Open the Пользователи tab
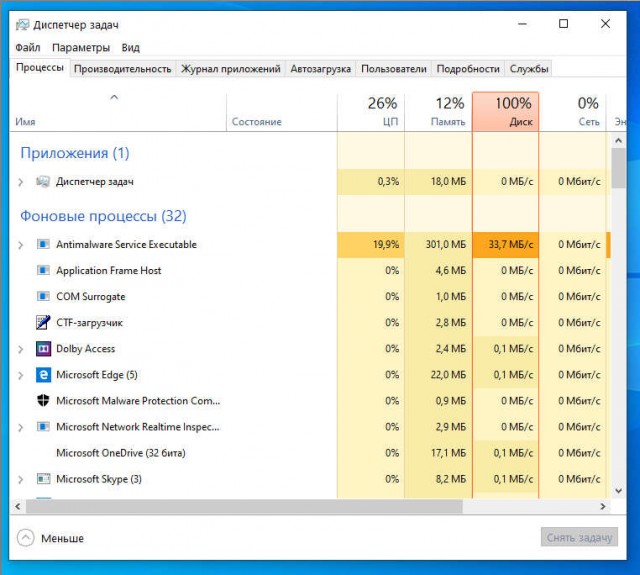The width and height of the screenshot is (640, 575). coord(393,69)
